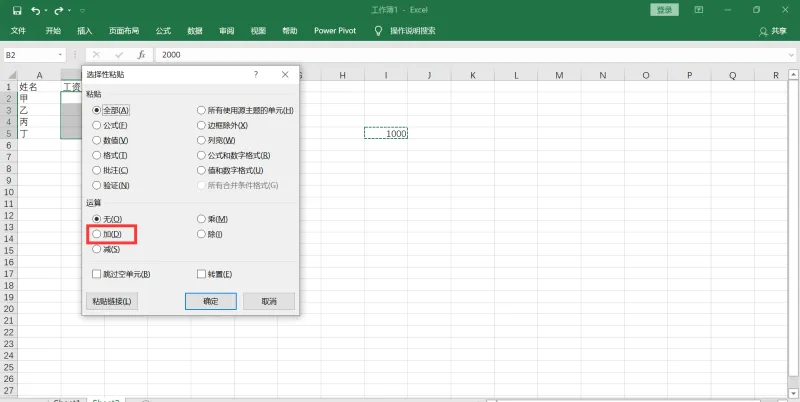
Task: Select the 乘(M) operation radio button
Action: click(201, 219)
